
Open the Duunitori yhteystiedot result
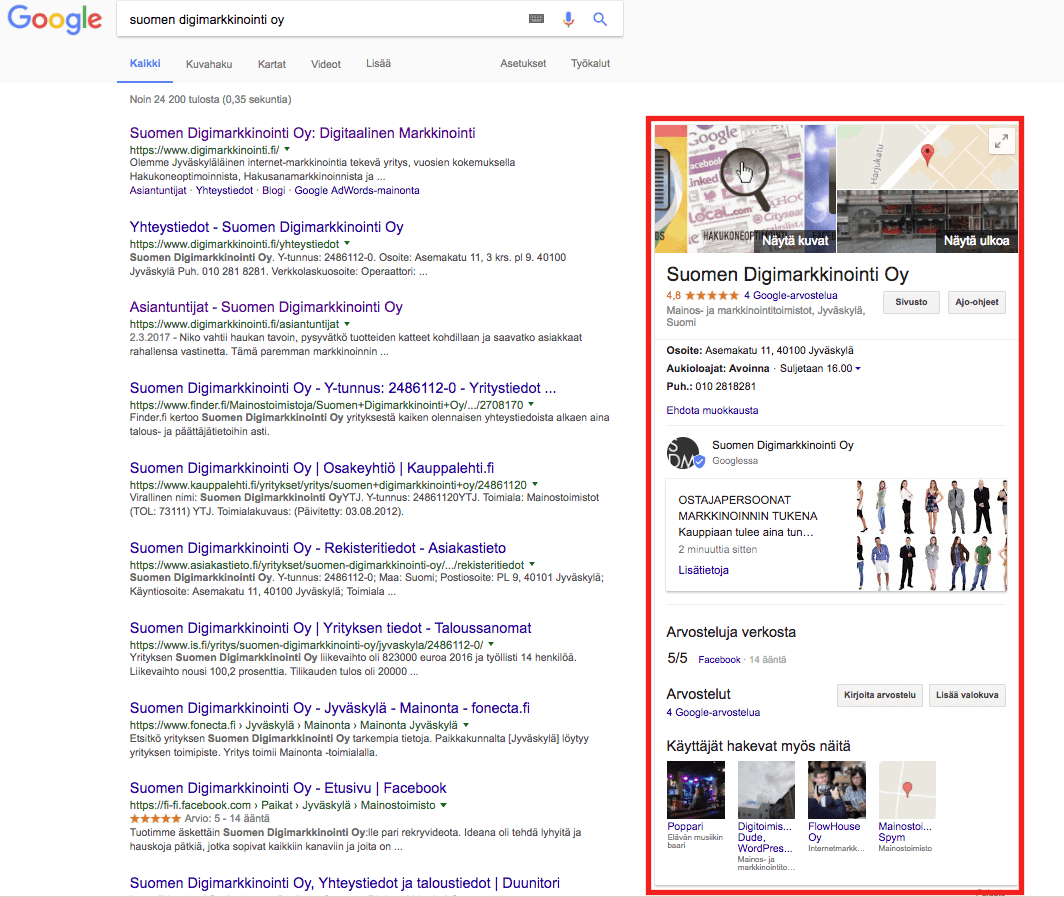(345, 883)
